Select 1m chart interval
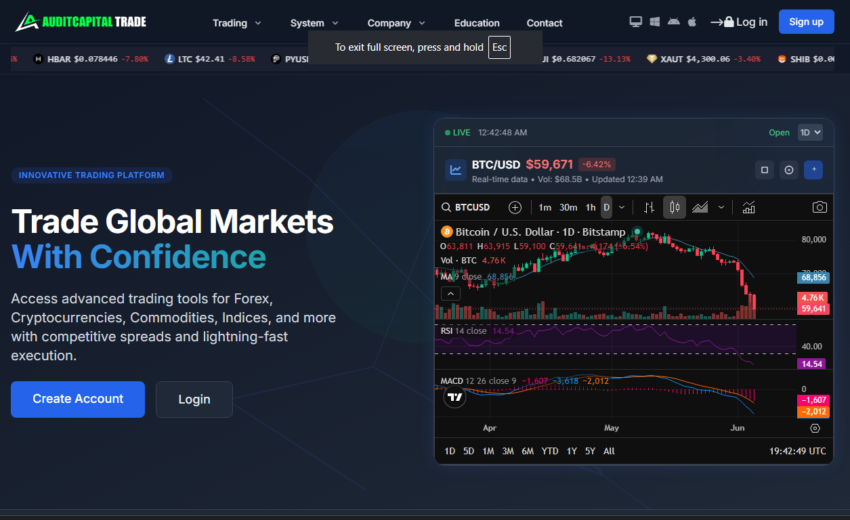 [545, 207]
